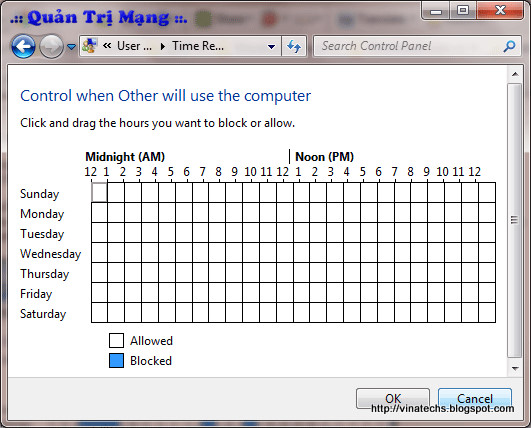531x428 pixels.
Task: Click the 'Noon (PM)' header
Action: pos(324,157)
